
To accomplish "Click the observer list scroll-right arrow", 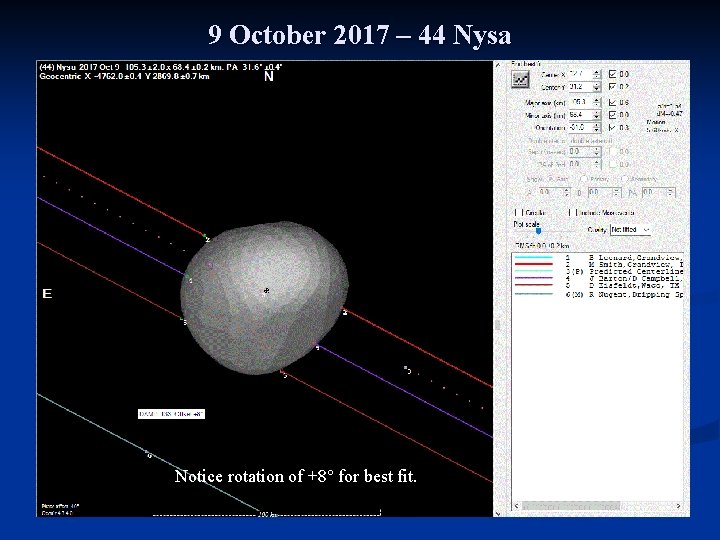I will coord(678,506).
